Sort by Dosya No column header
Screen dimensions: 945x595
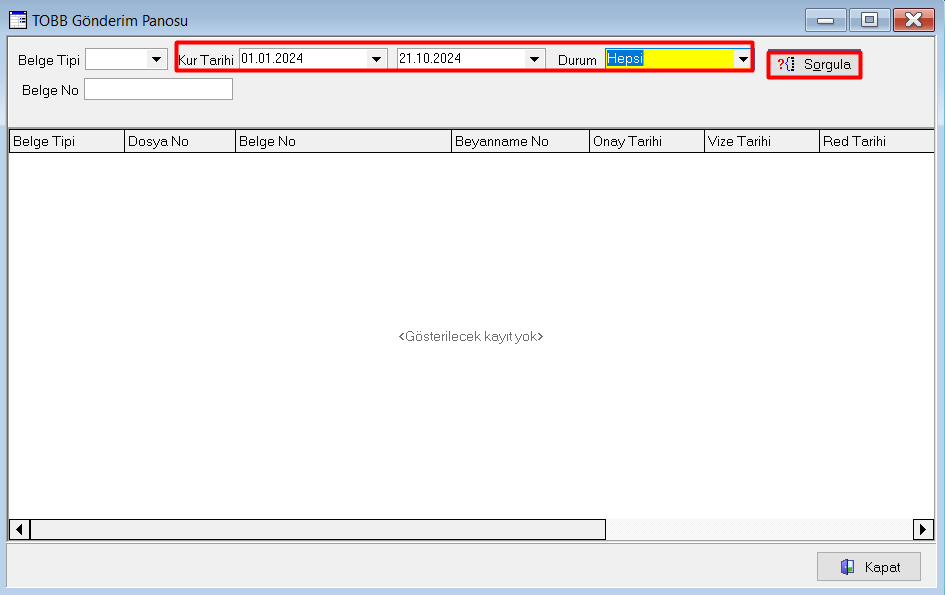[180, 141]
